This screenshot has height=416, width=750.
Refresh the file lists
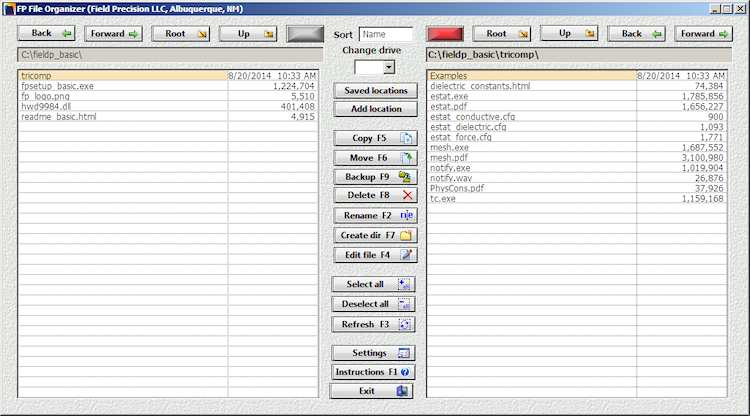[x=373, y=324]
